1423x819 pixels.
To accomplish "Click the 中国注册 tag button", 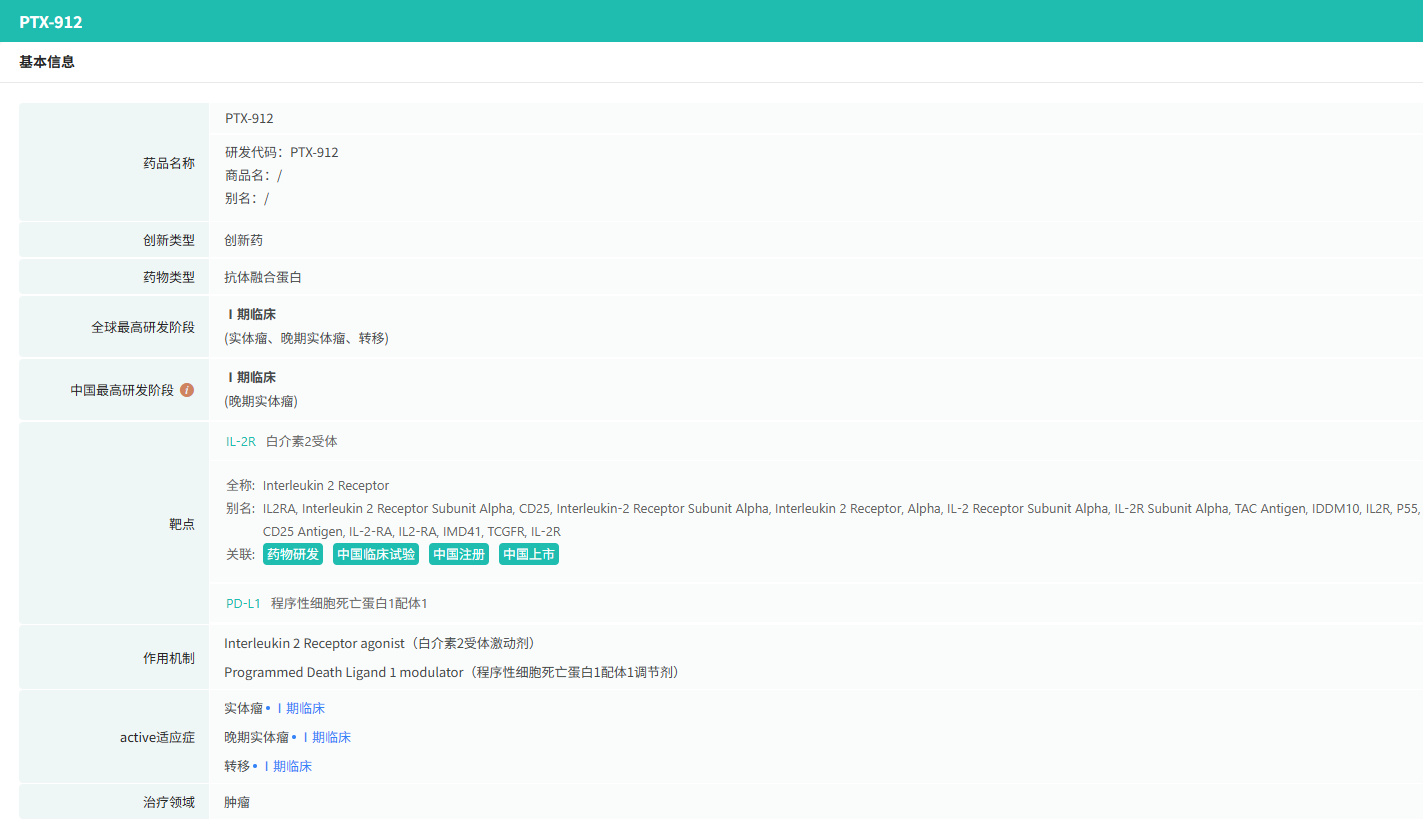I will [459, 554].
